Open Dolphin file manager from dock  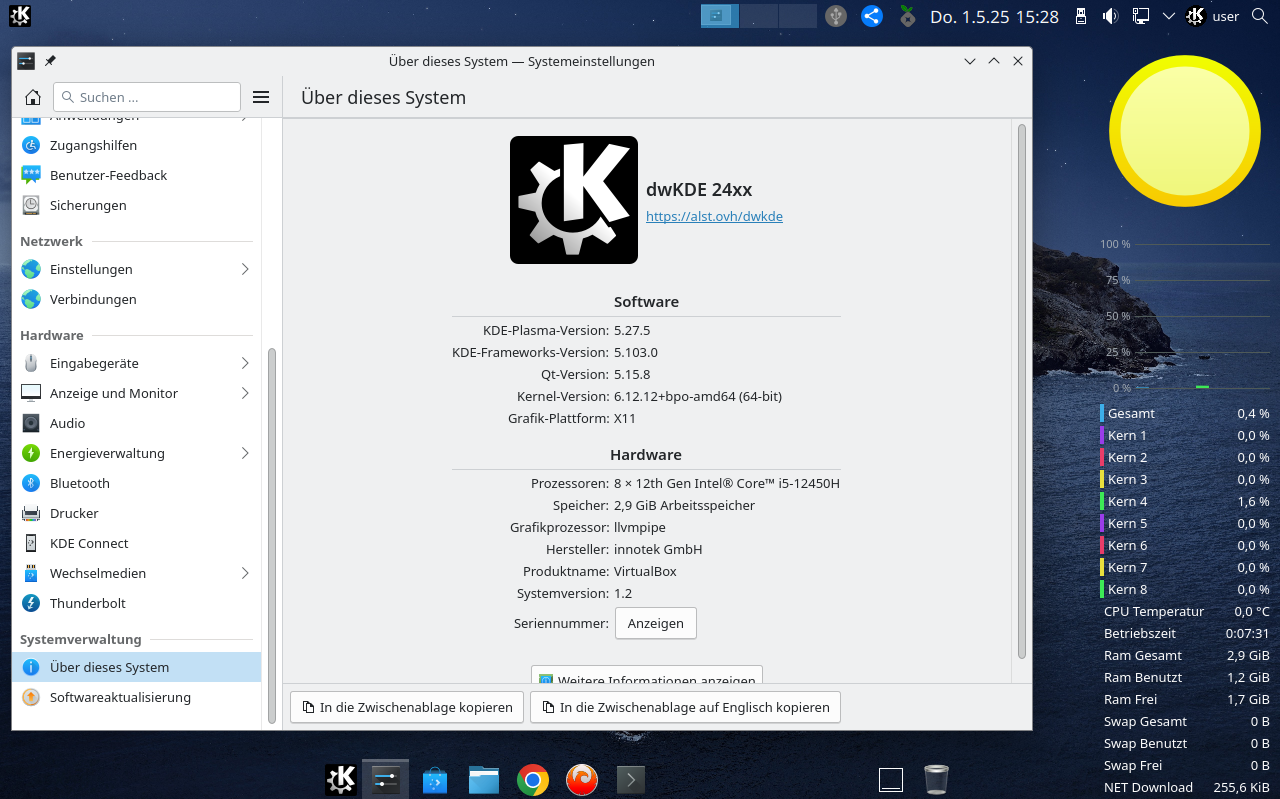[x=484, y=779]
